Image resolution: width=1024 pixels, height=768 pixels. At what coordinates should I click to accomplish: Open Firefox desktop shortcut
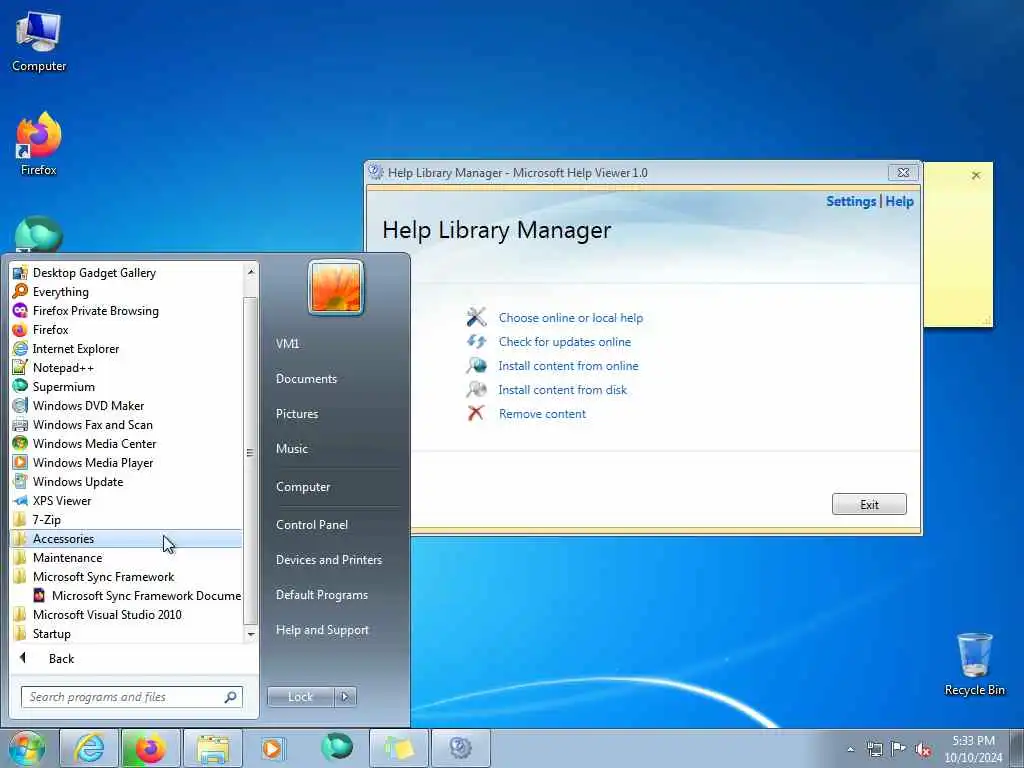coord(39,144)
